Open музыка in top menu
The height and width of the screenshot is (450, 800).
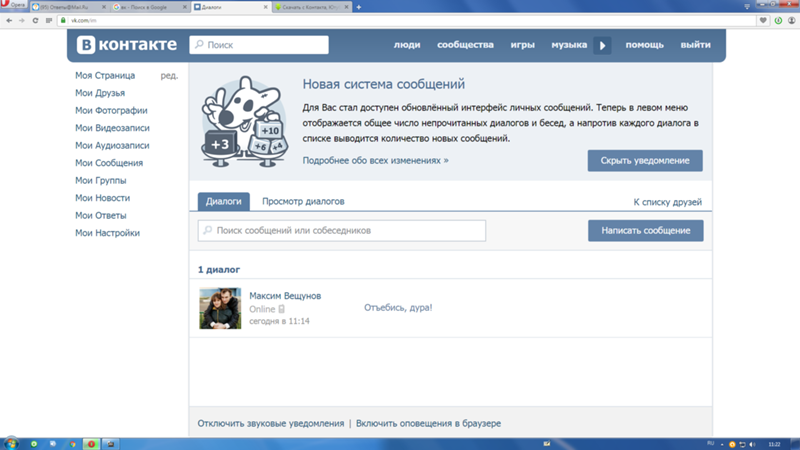coord(569,44)
